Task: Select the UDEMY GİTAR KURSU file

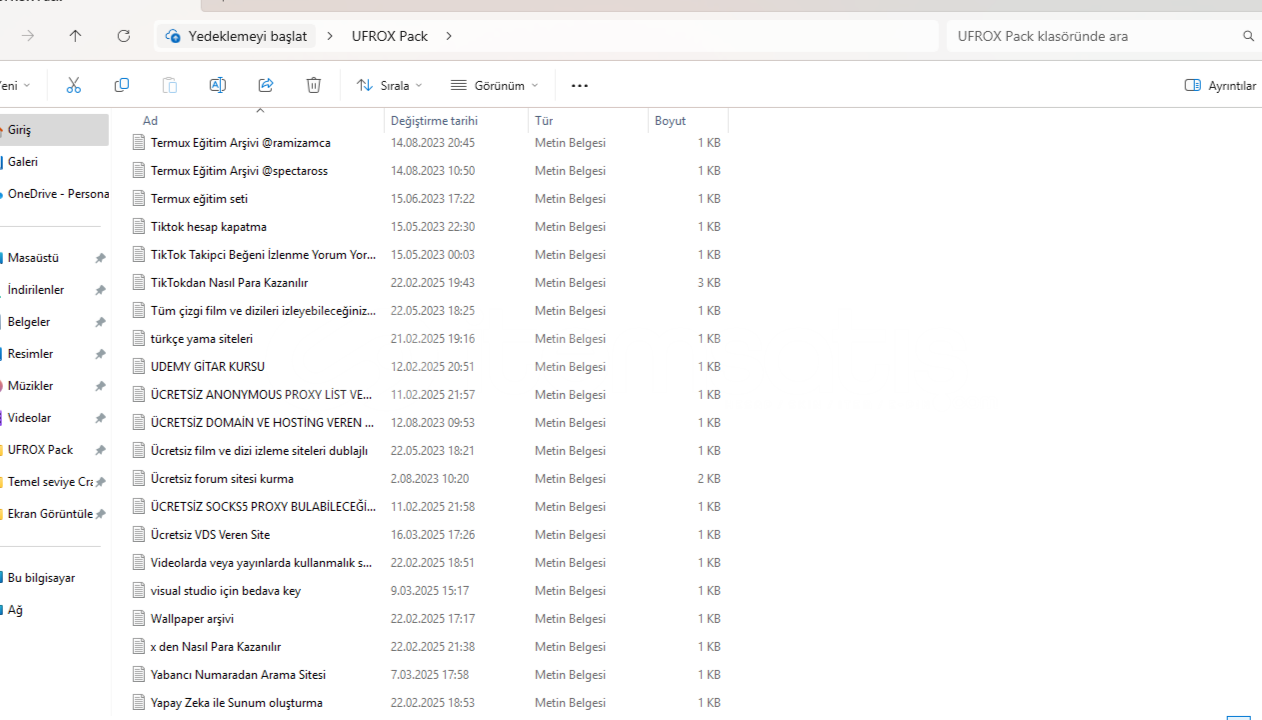Action: coord(207,367)
